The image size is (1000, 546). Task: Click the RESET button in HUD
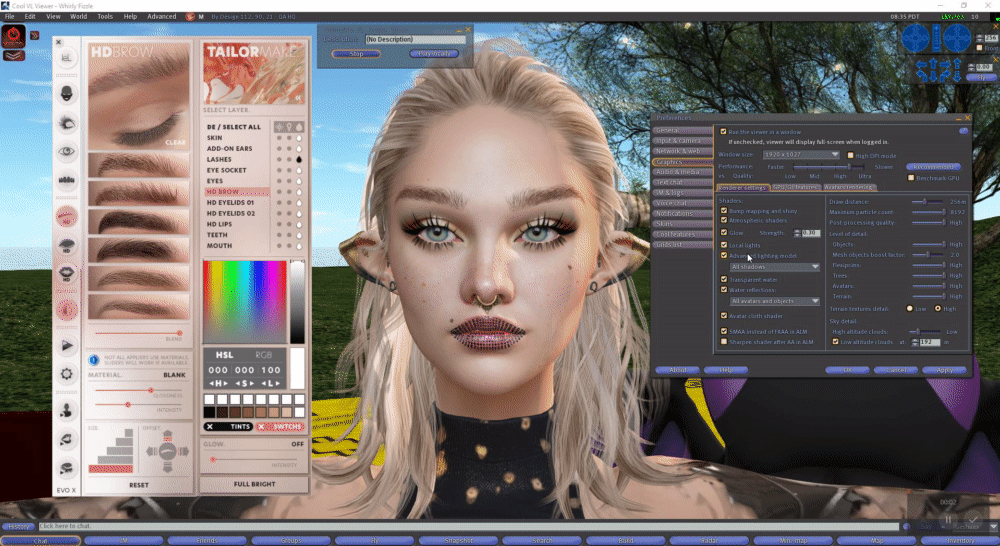coord(138,485)
